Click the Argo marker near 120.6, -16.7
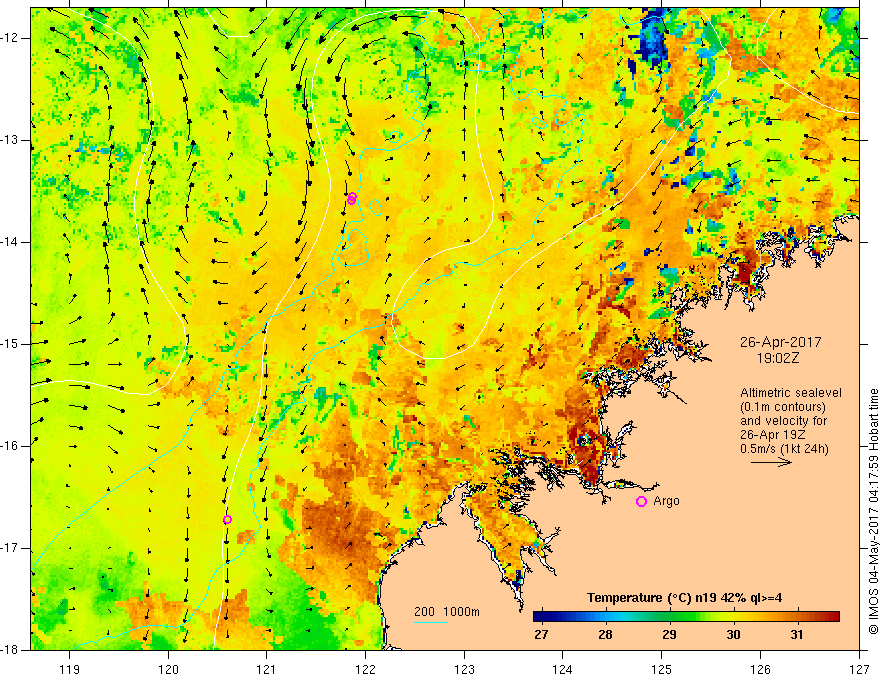 pyautogui.click(x=227, y=520)
